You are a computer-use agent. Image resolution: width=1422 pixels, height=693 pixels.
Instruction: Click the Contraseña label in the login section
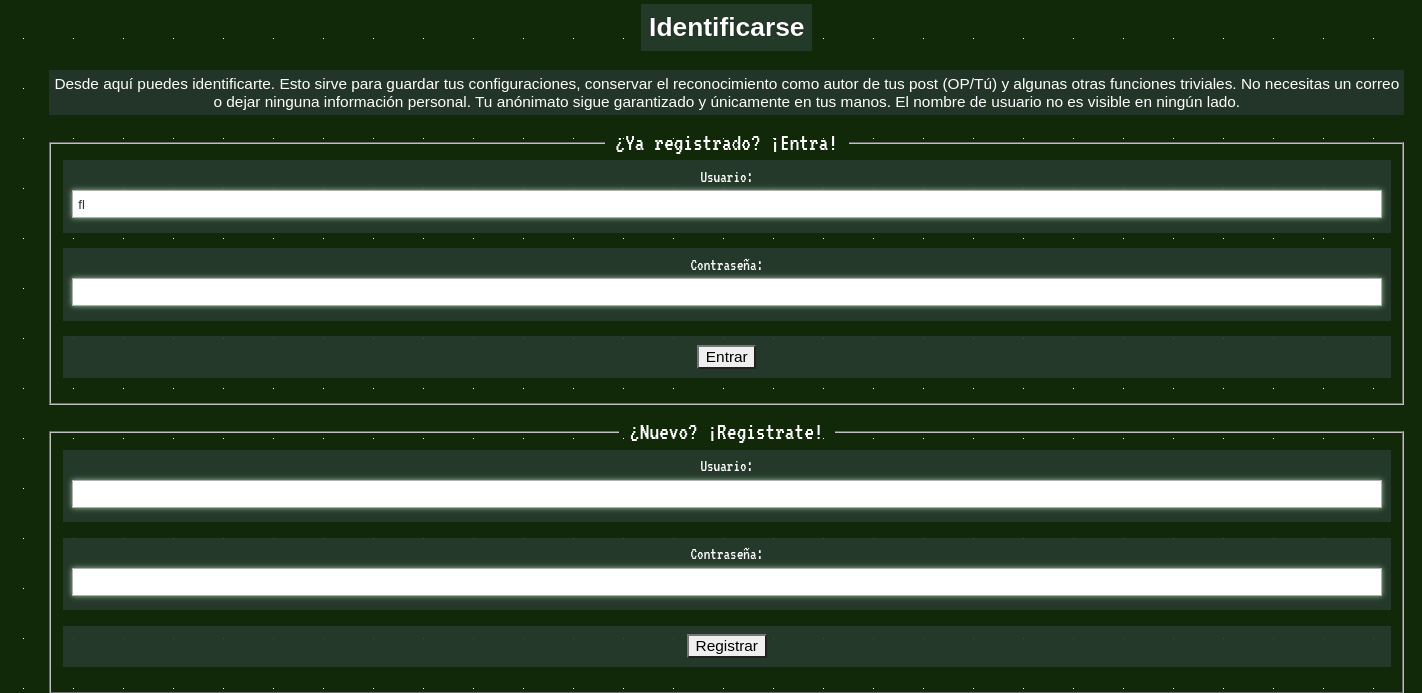[x=726, y=266]
